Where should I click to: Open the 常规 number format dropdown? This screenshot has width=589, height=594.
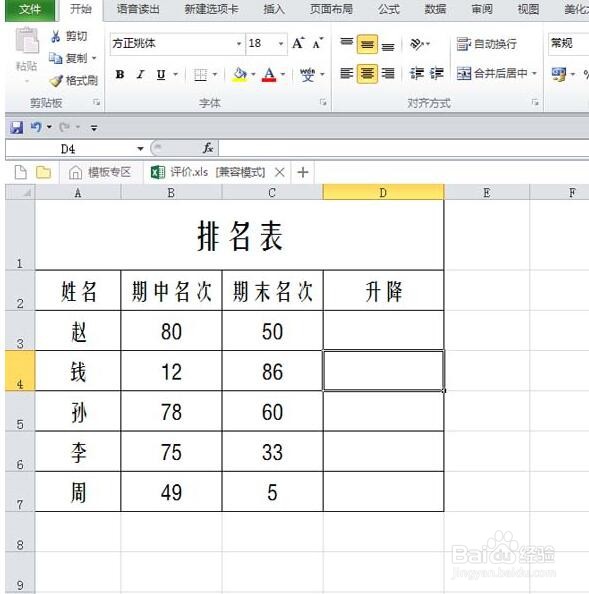coord(569,44)
